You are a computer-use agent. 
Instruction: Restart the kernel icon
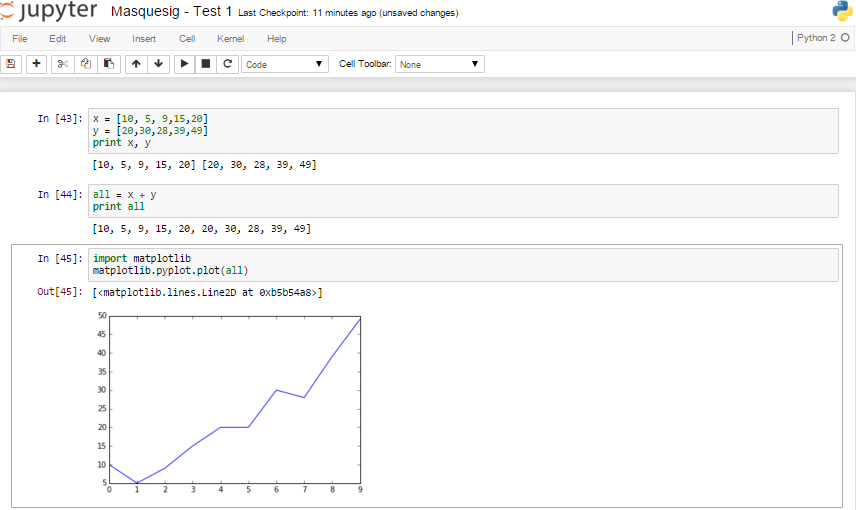[228, 64]
